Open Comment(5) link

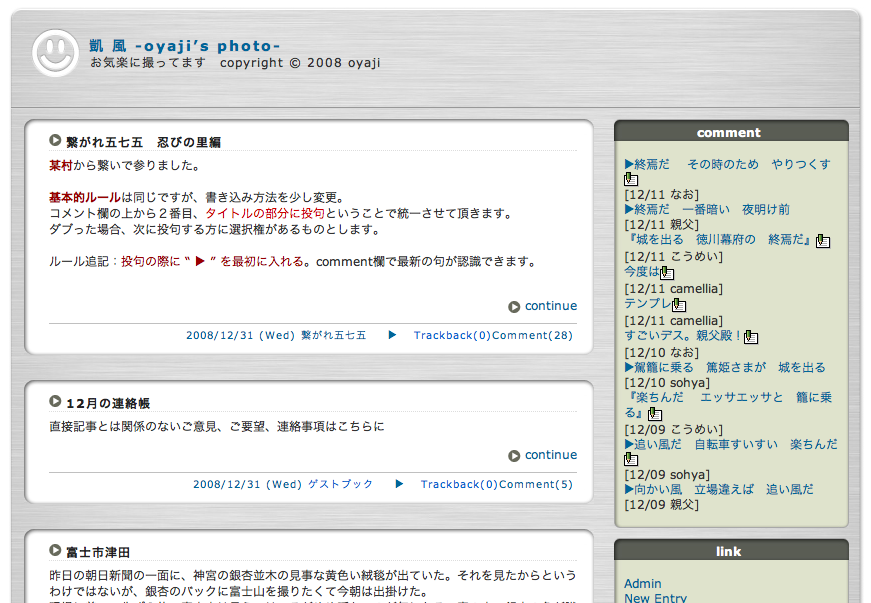pyautogui.click(x=535, y=484)
